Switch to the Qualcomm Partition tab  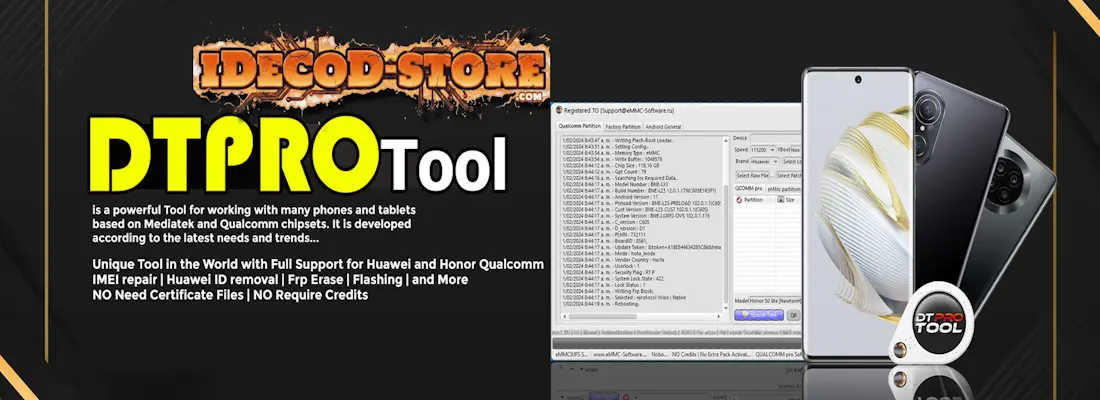click(x=580, y=127)
